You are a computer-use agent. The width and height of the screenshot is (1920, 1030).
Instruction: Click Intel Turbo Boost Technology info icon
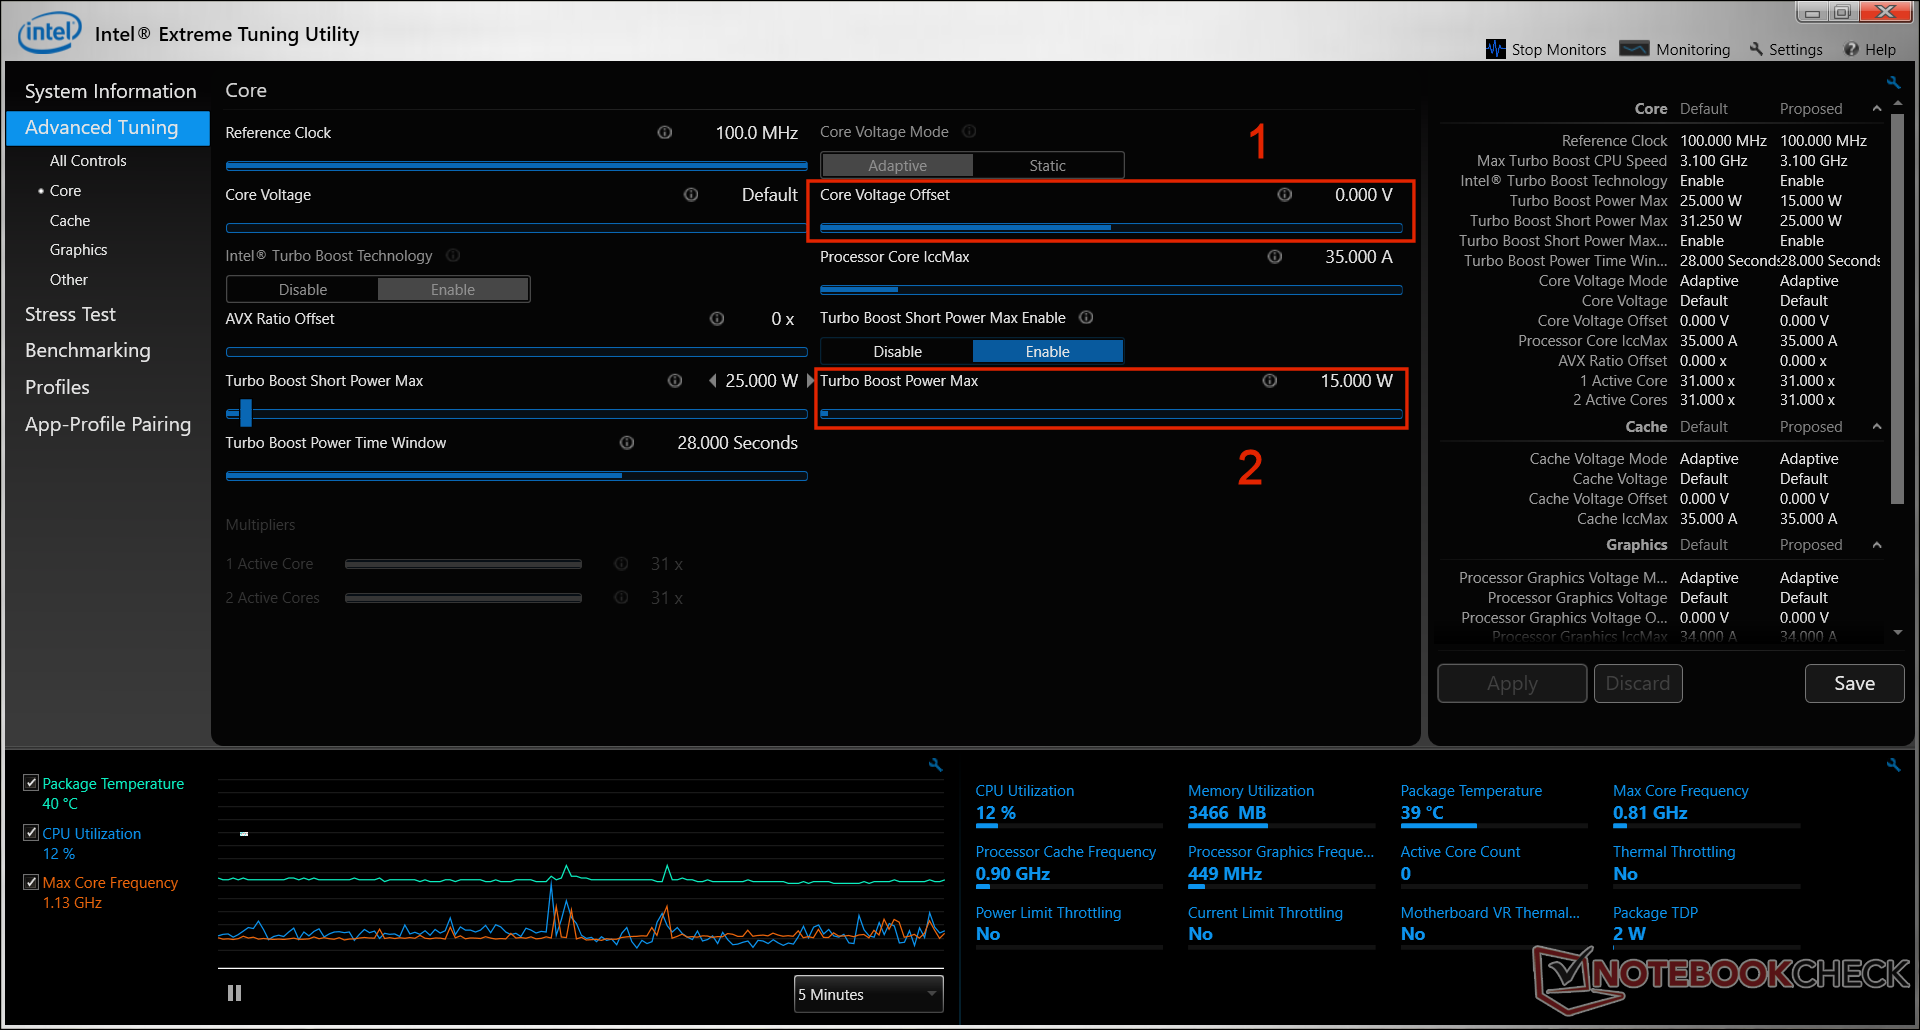coord(453,255)
